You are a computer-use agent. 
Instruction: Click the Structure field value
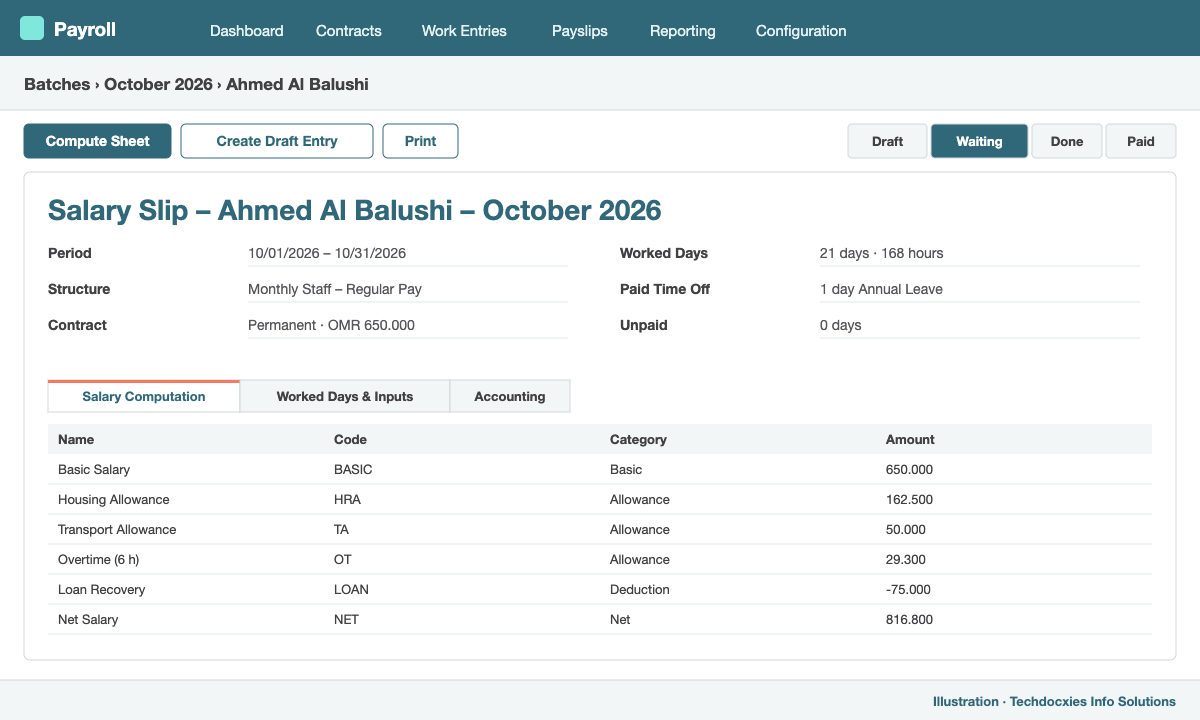(x=408, y=290)
